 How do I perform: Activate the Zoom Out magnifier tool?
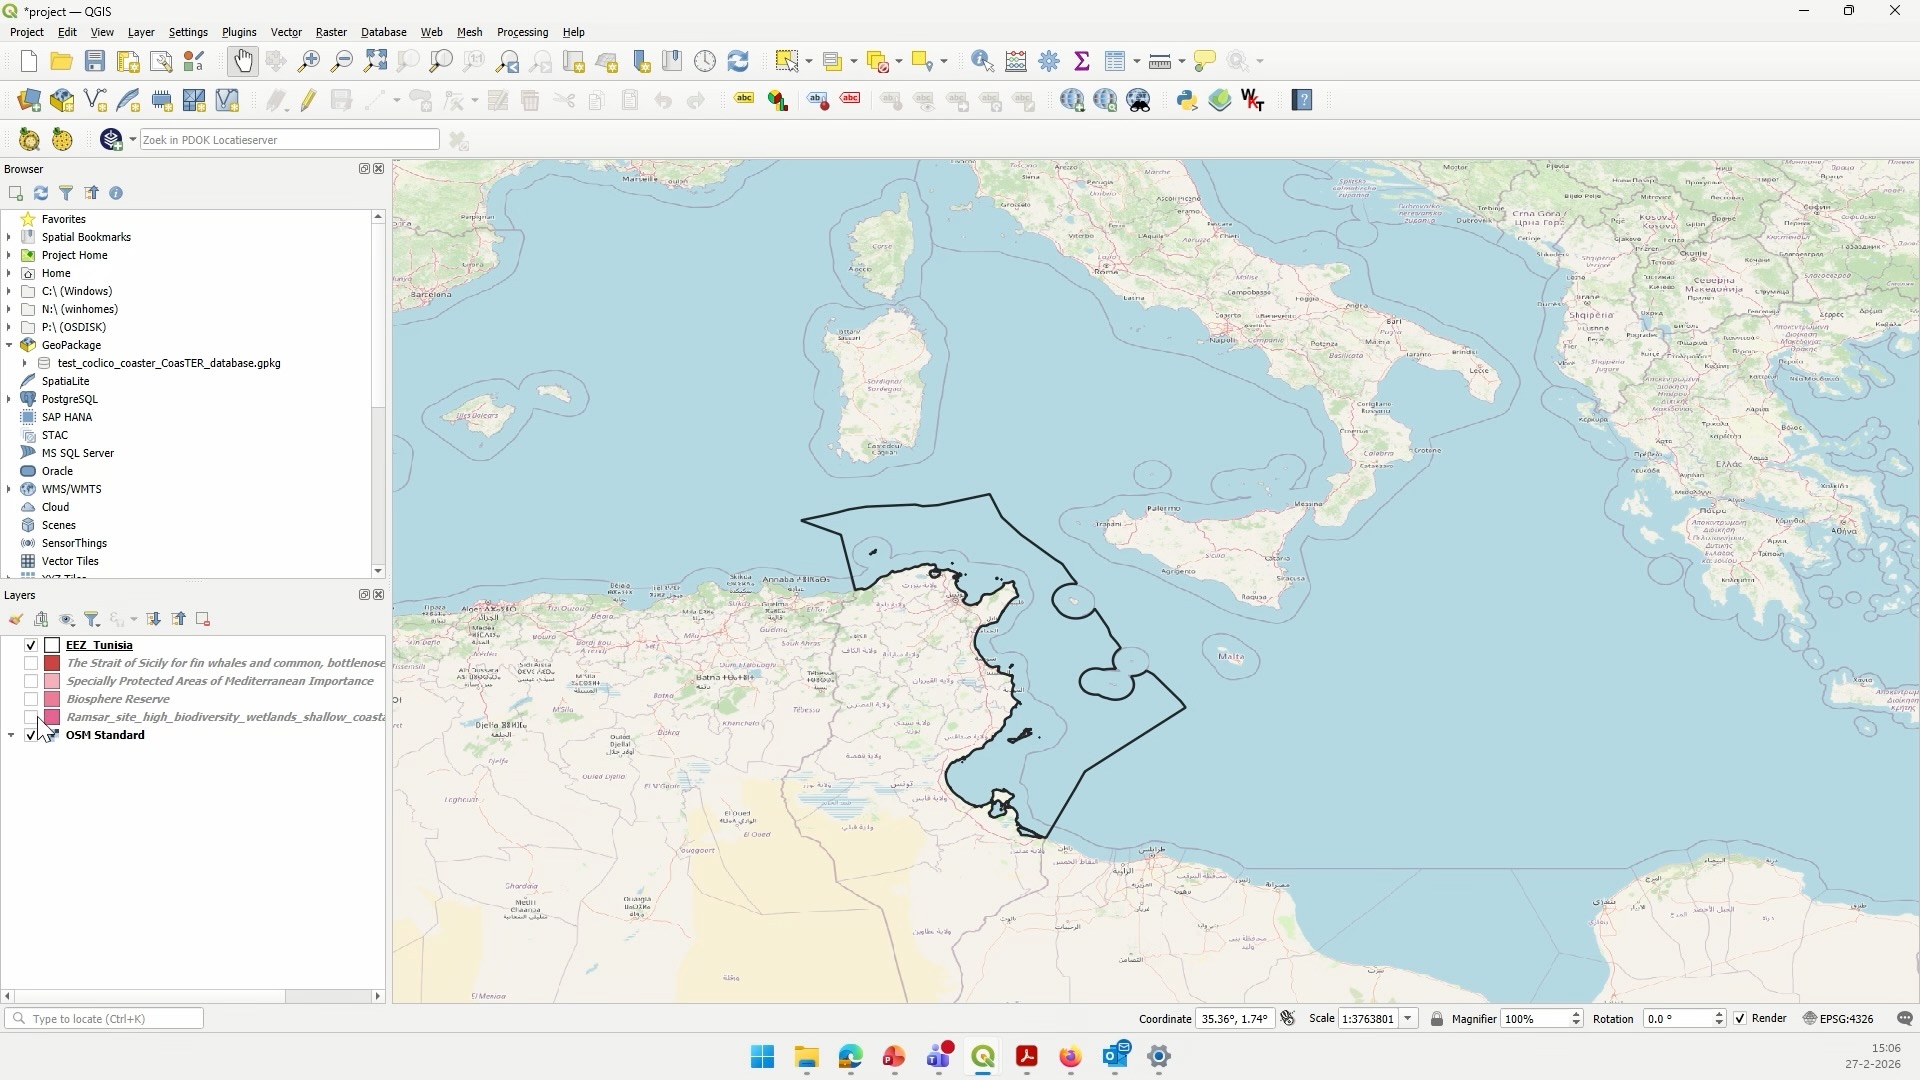click(x=342, y=62)
